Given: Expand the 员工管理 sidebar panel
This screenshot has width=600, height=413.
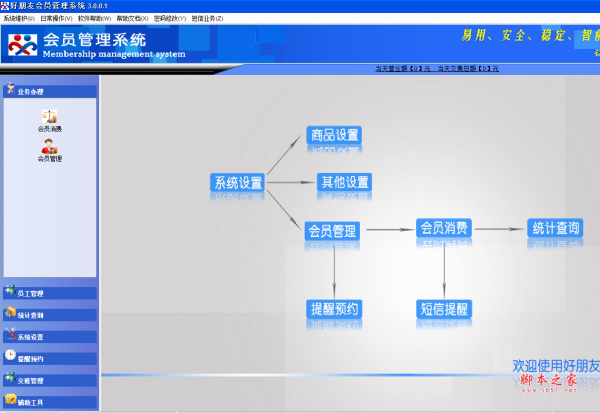Looking at the screenshot, I should click(x=50, y=293).
